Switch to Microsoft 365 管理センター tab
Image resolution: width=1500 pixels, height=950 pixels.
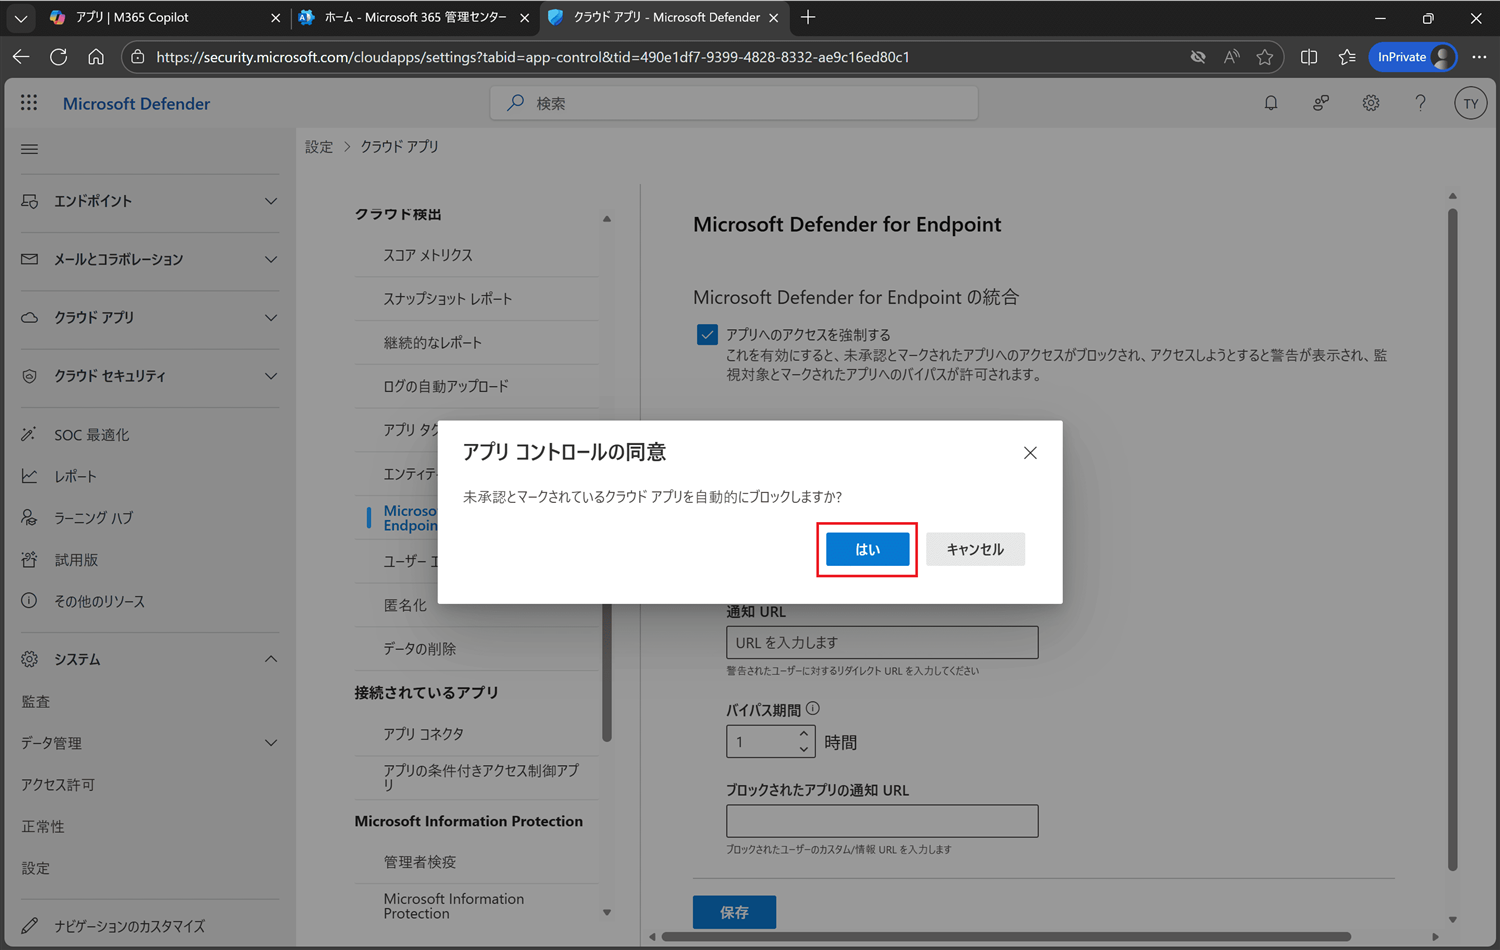click(x=414, y=18)
